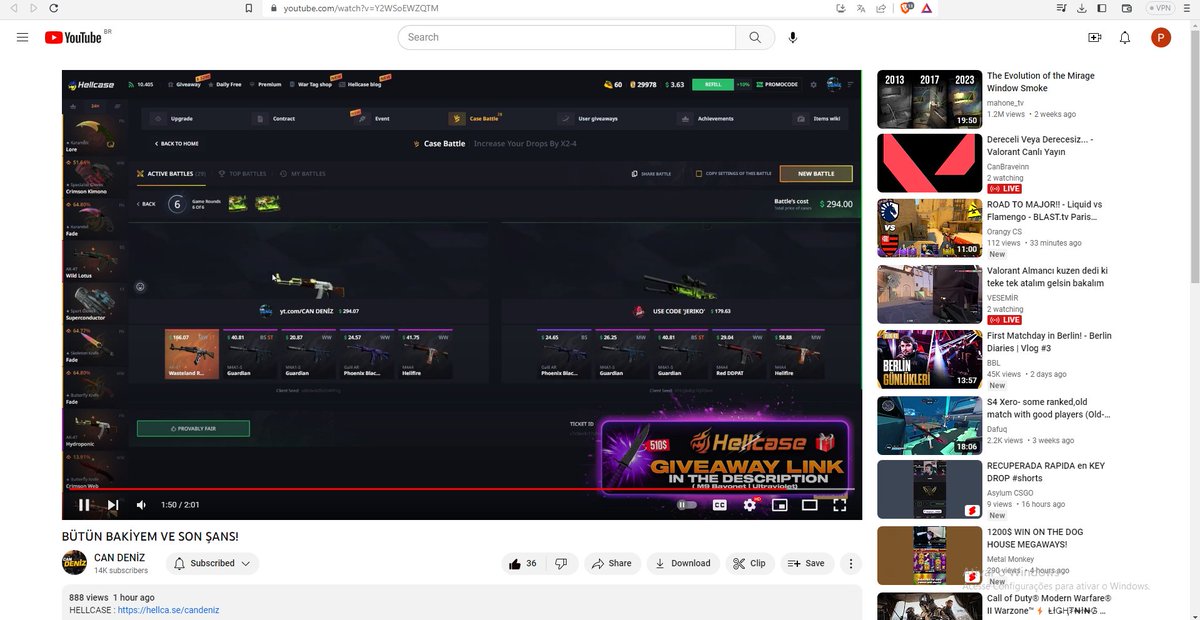Viewport: 1200px width, 620px height.
Task: Open the CAN DENİZ channel avatar
Action: [75, 563]
